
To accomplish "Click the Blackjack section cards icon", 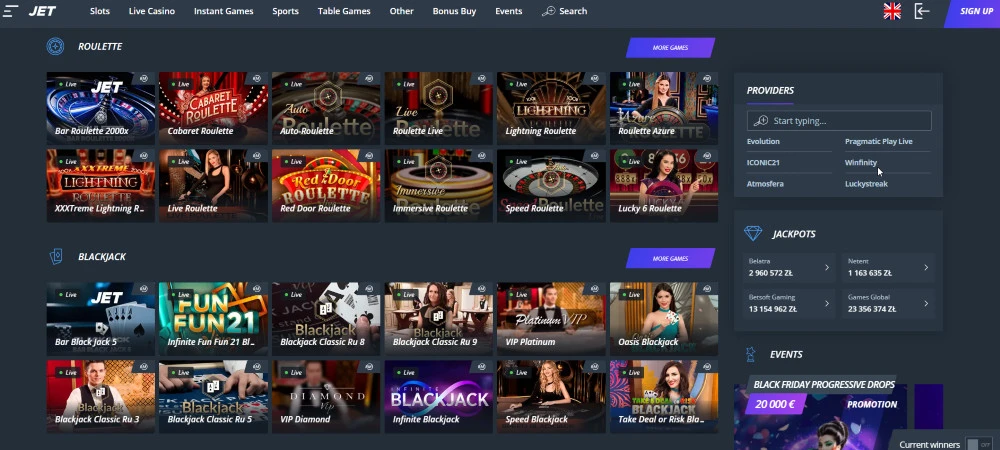I will tap(55, 256).
